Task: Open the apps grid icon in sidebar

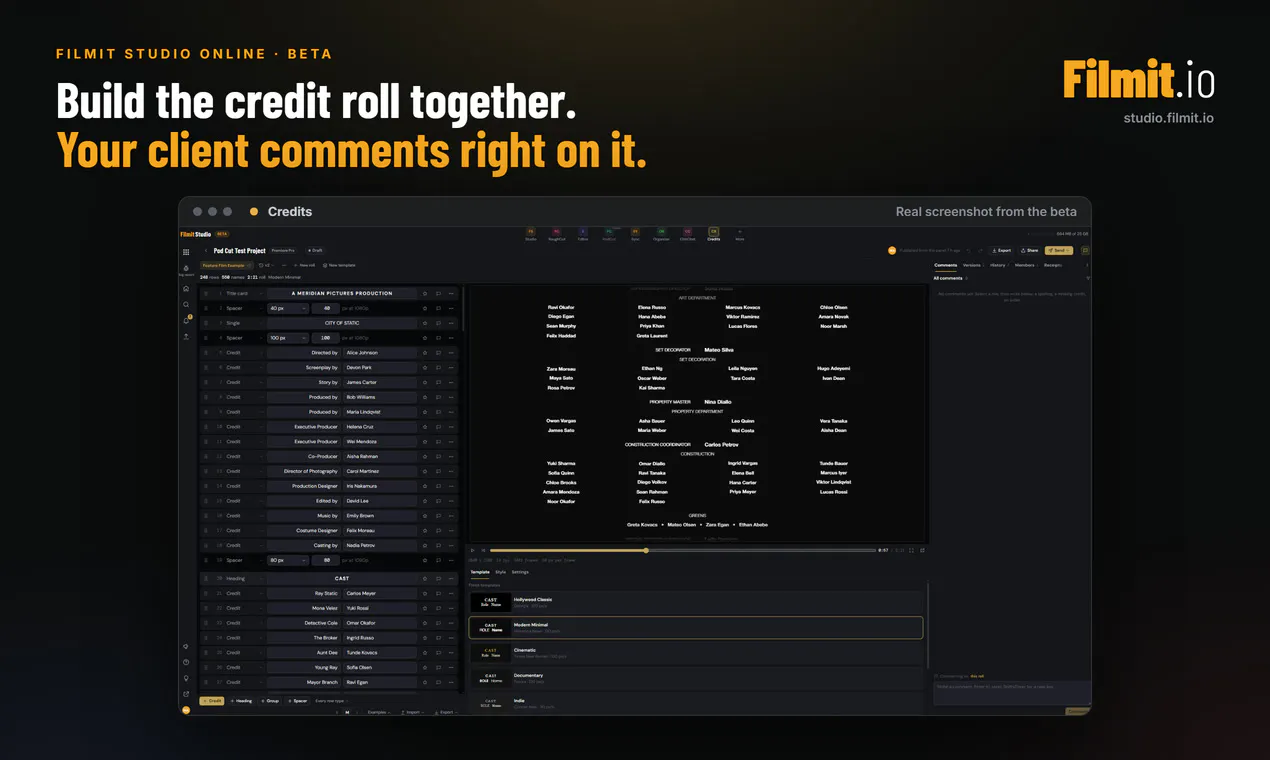Action: pyautogui.click(x=185, y=252)
